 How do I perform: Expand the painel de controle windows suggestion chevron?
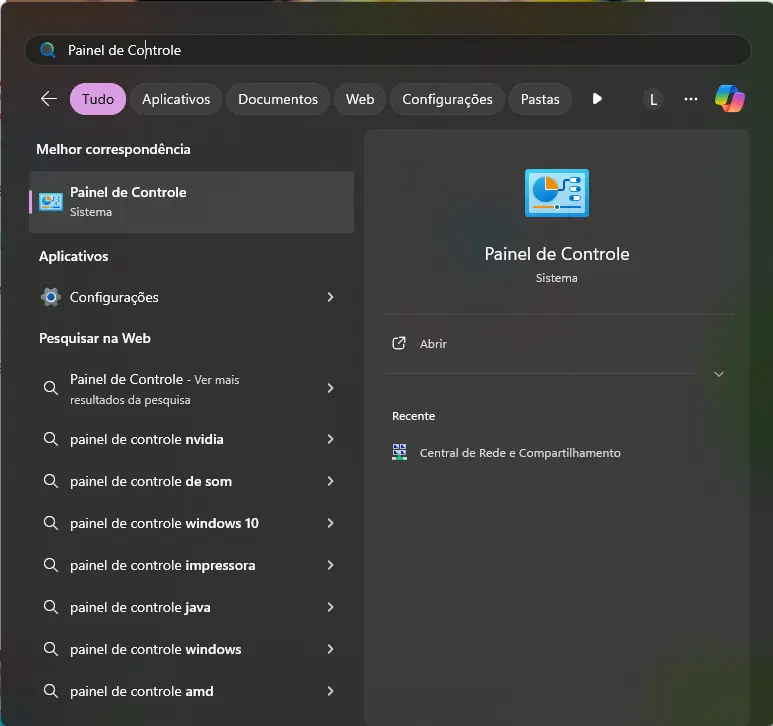330,649
